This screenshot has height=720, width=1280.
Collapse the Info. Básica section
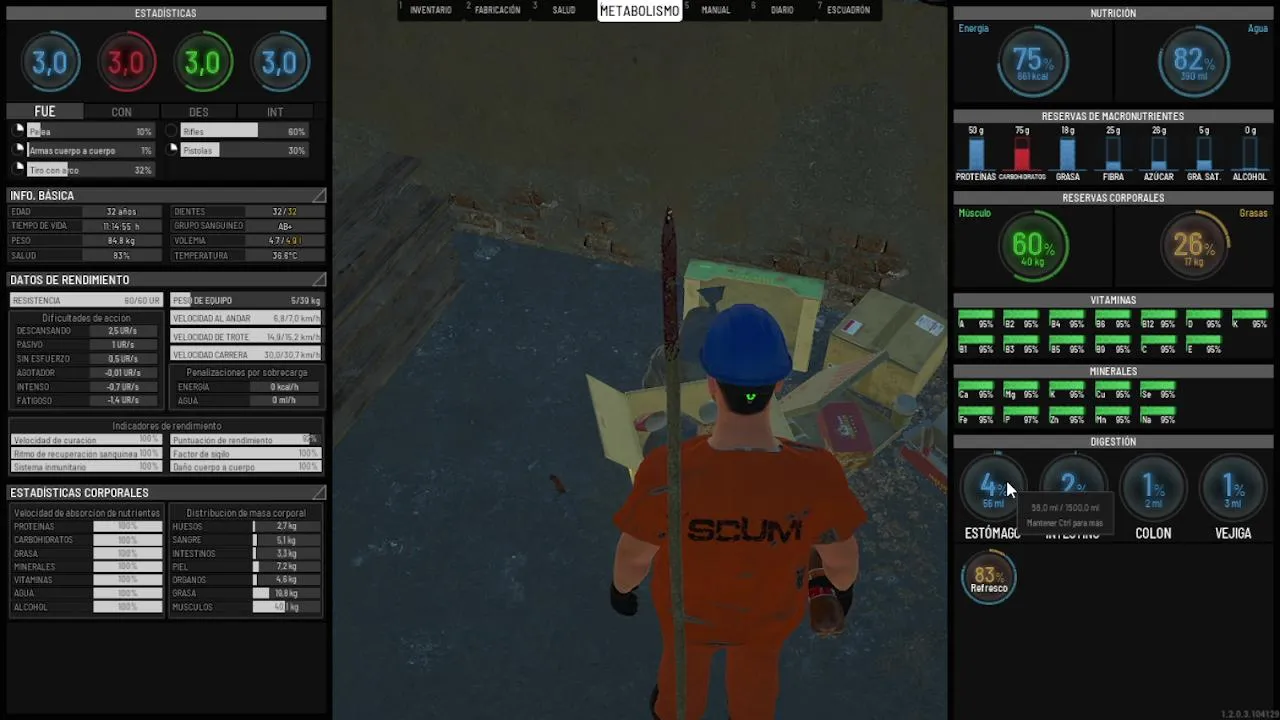tap(319, 196)
